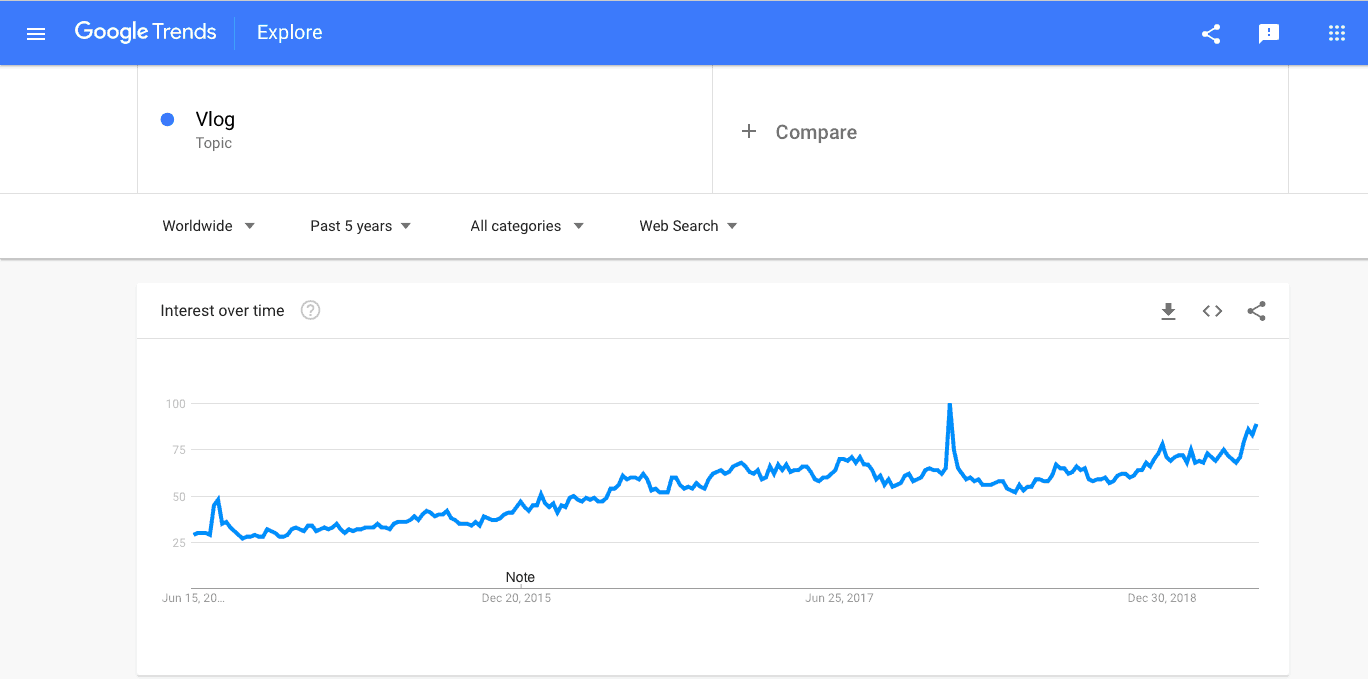The width and height of the screenshot is (1368, 679).
Task: Expand the Worldwide region dropdown
Action: [x=209, y=226]
